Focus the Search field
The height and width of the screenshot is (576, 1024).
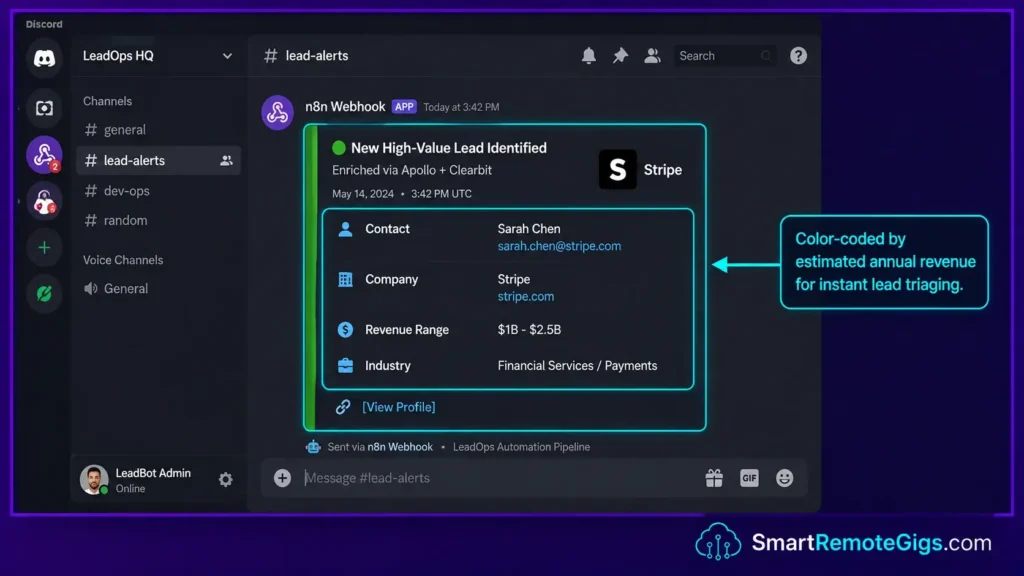coord(724,56)
